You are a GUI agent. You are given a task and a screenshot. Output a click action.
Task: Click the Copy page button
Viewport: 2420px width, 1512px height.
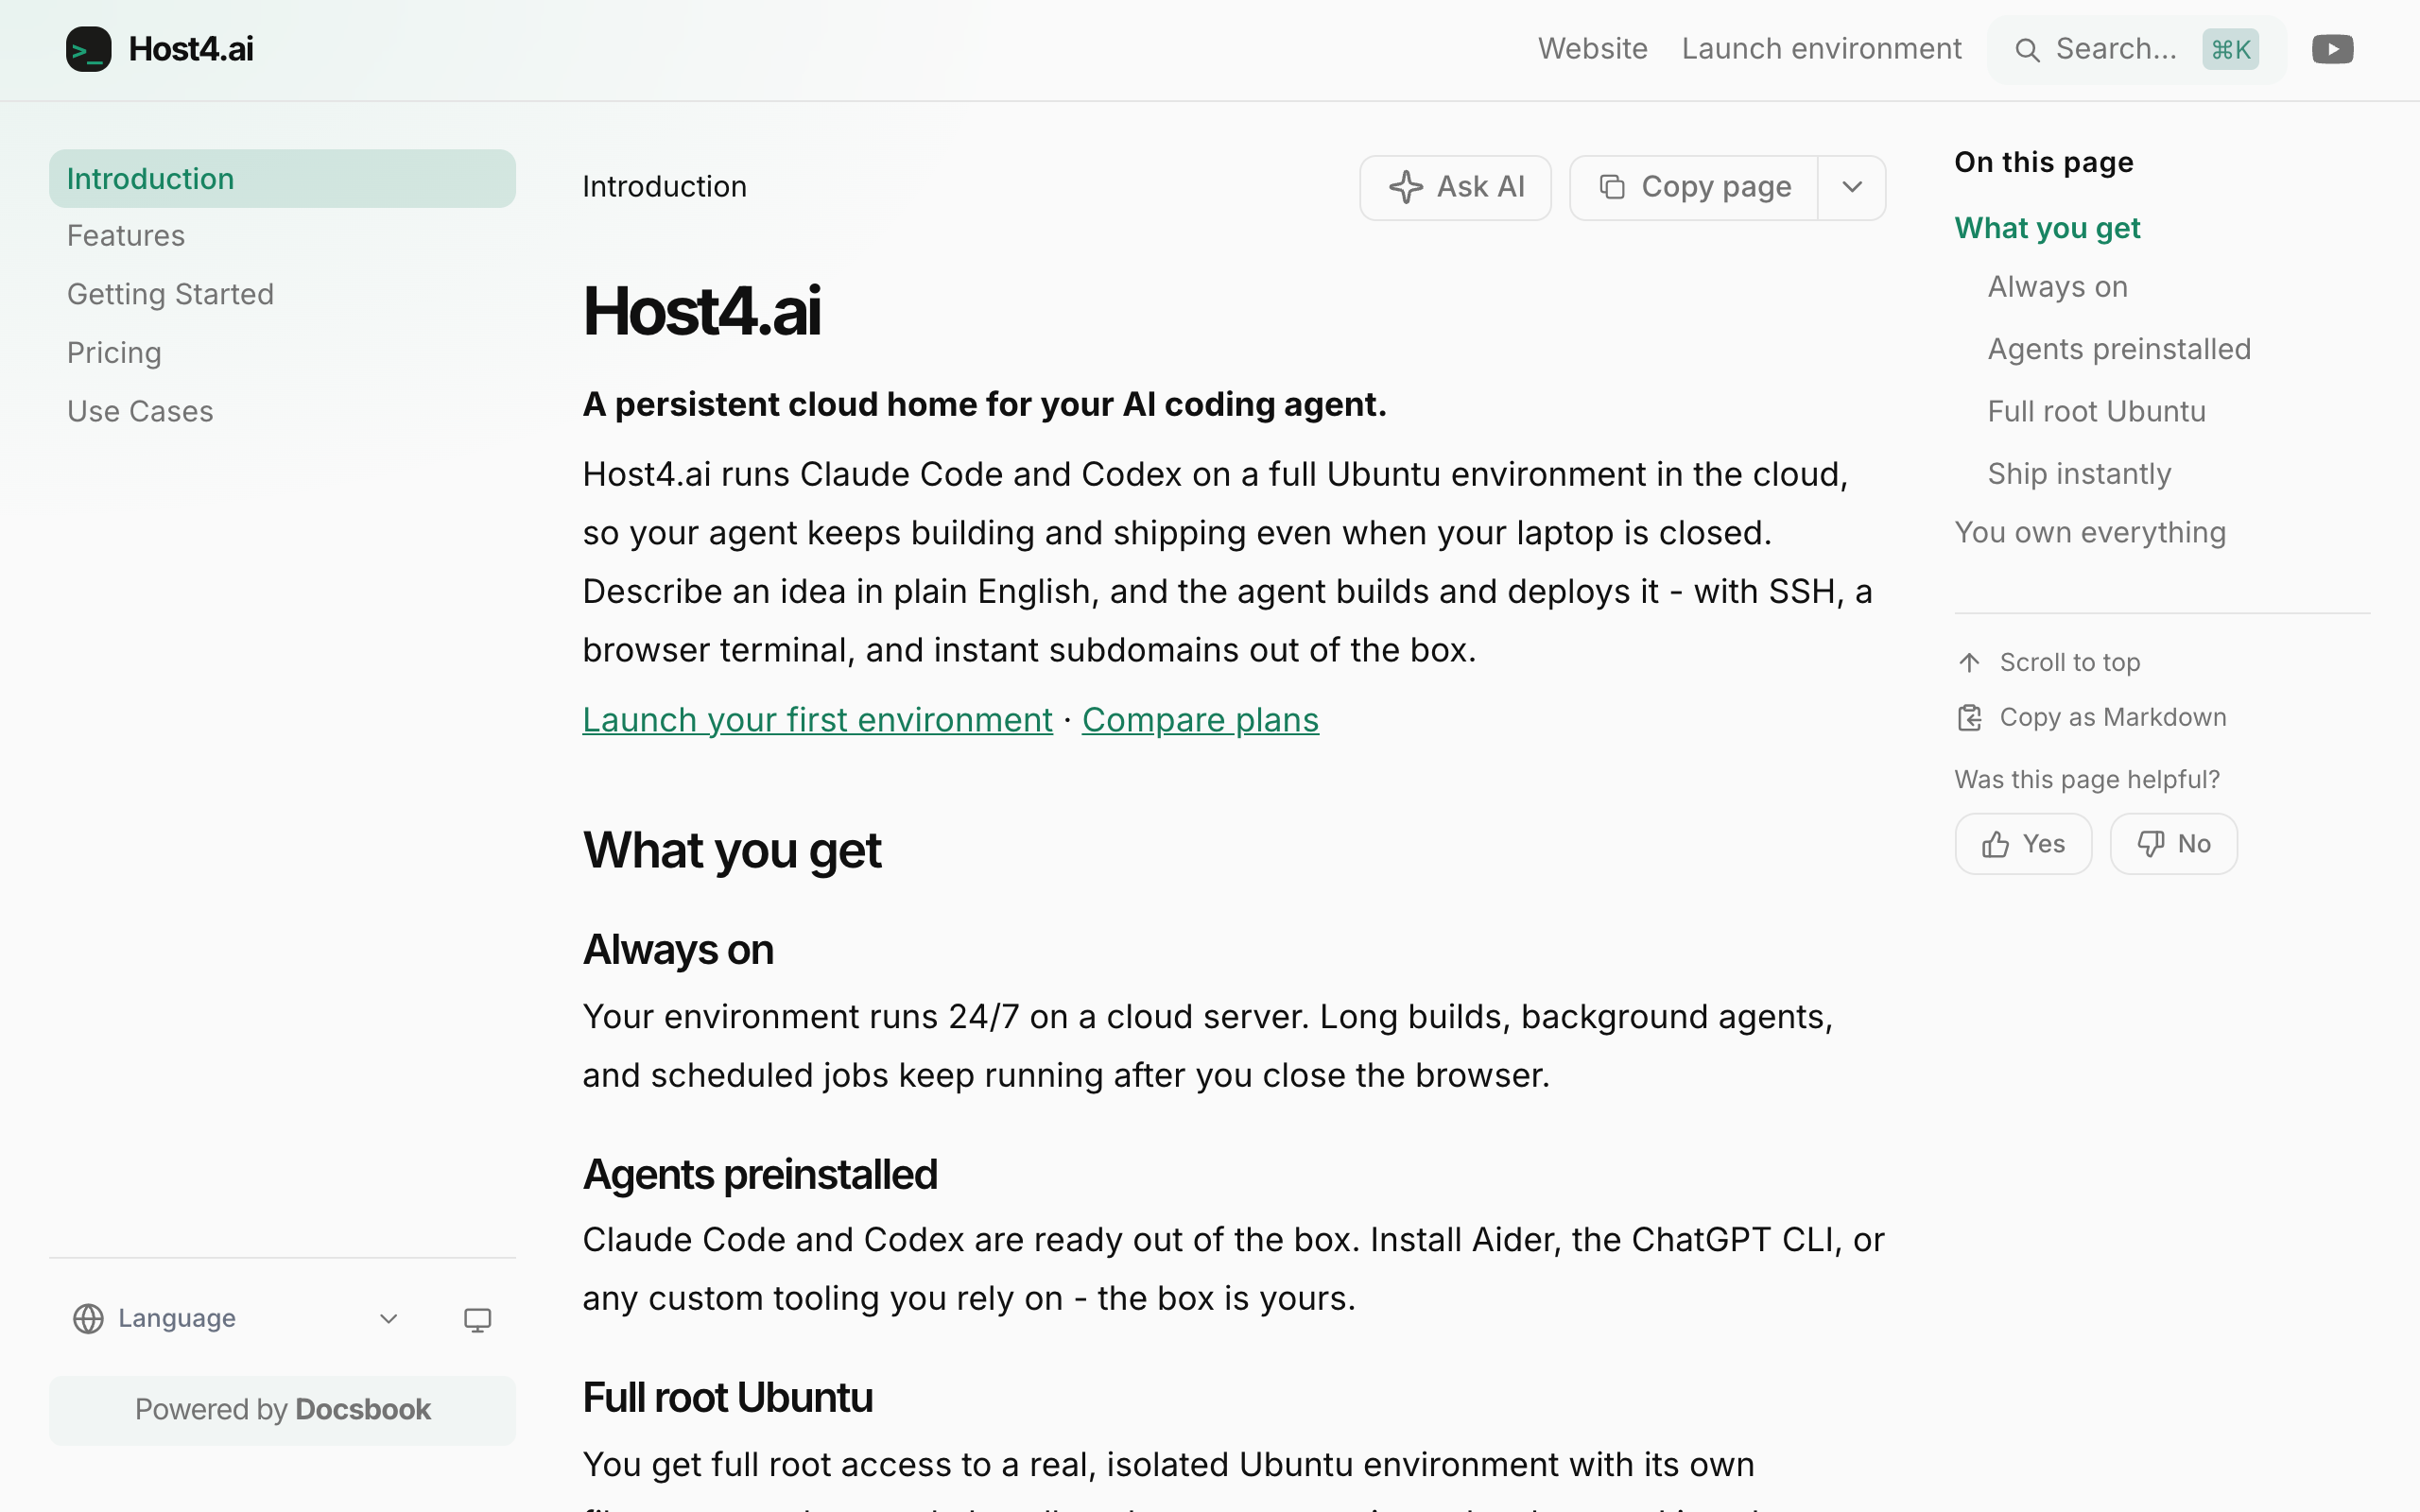pos(1694,187)
